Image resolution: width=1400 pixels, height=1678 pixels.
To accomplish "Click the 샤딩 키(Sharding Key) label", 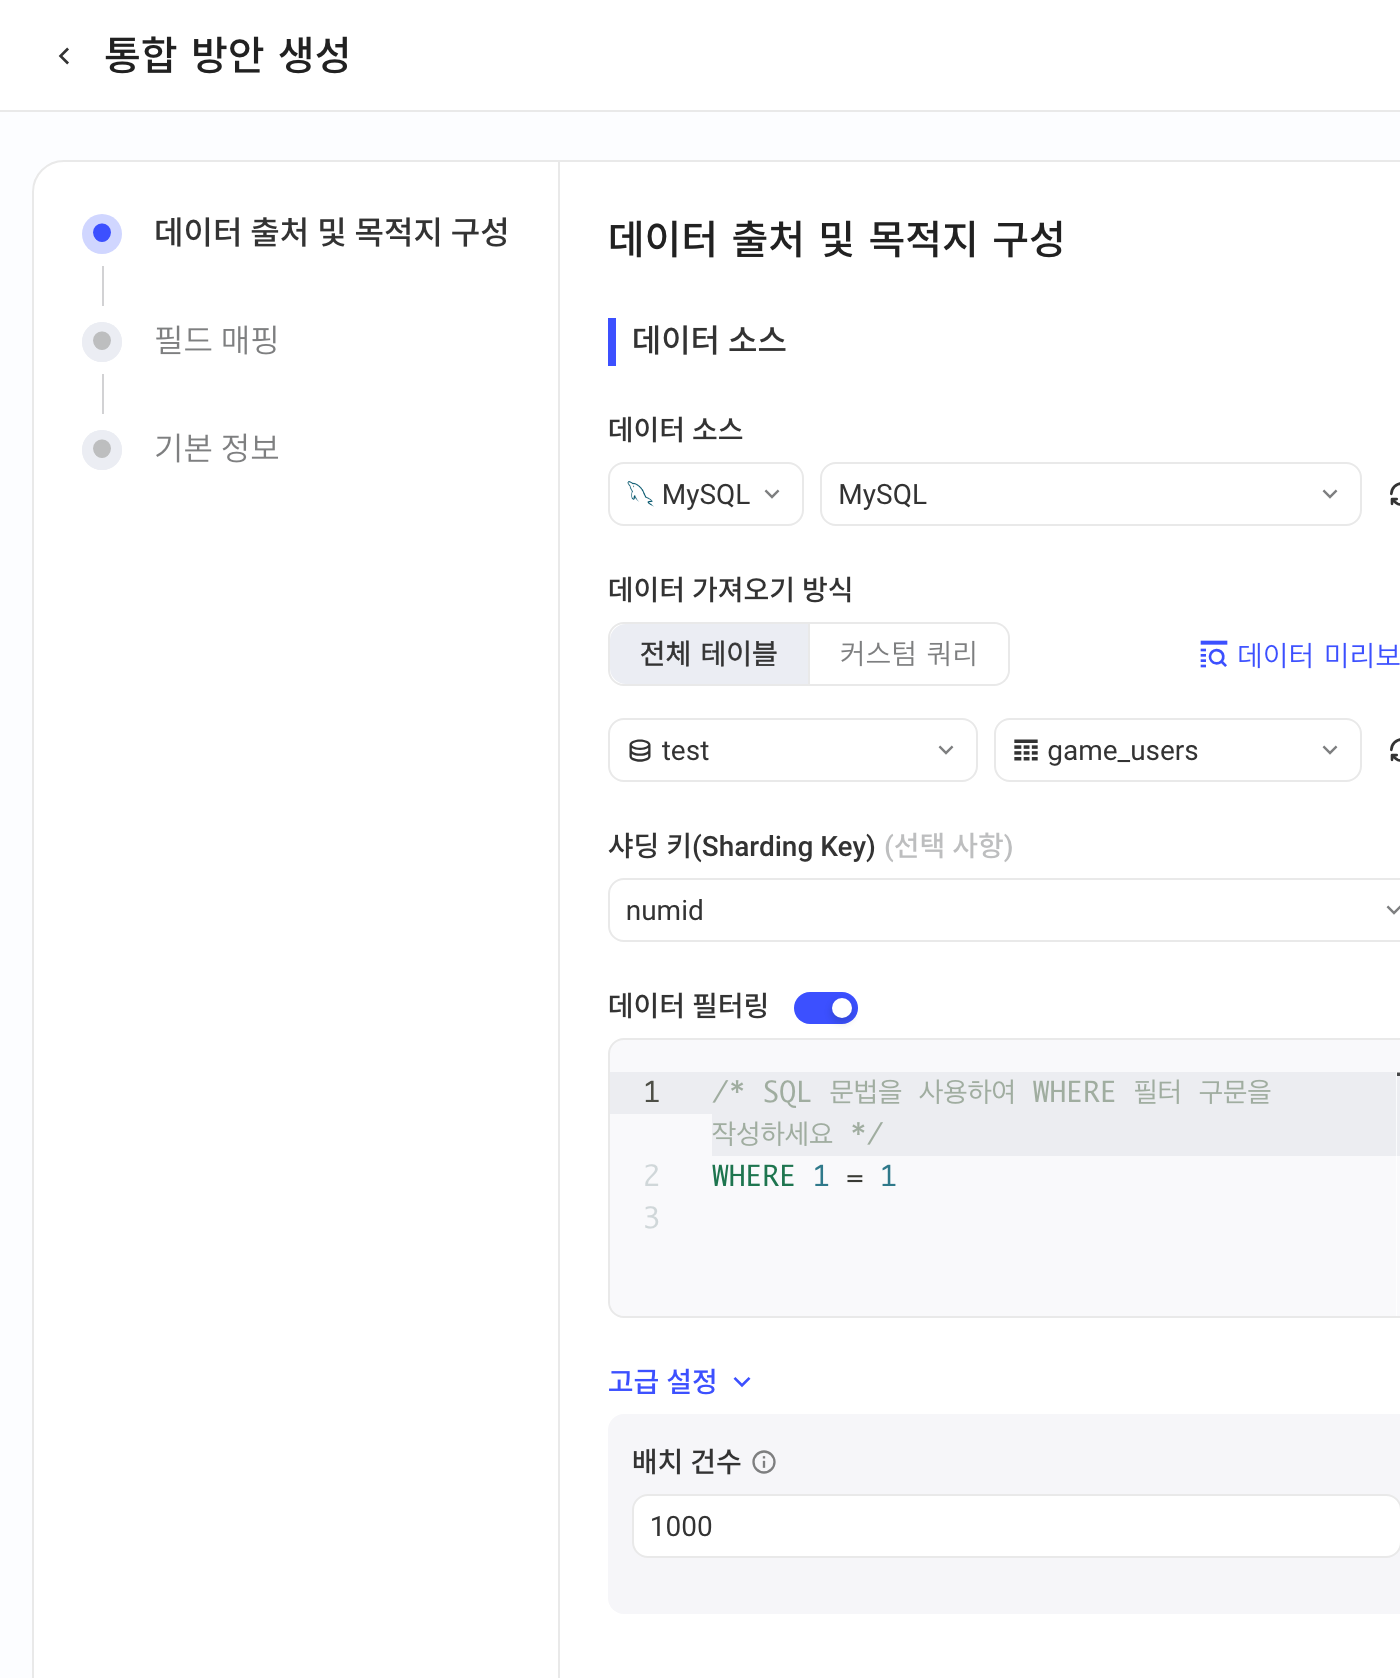I will click(x=742, y=846).
